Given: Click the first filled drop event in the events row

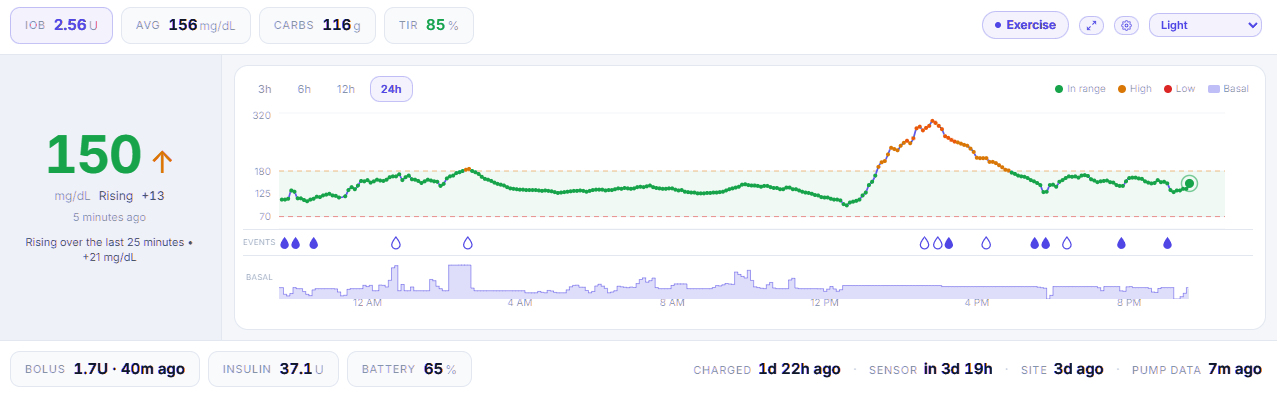Looking at the screenshot, I should coord(284,243).
